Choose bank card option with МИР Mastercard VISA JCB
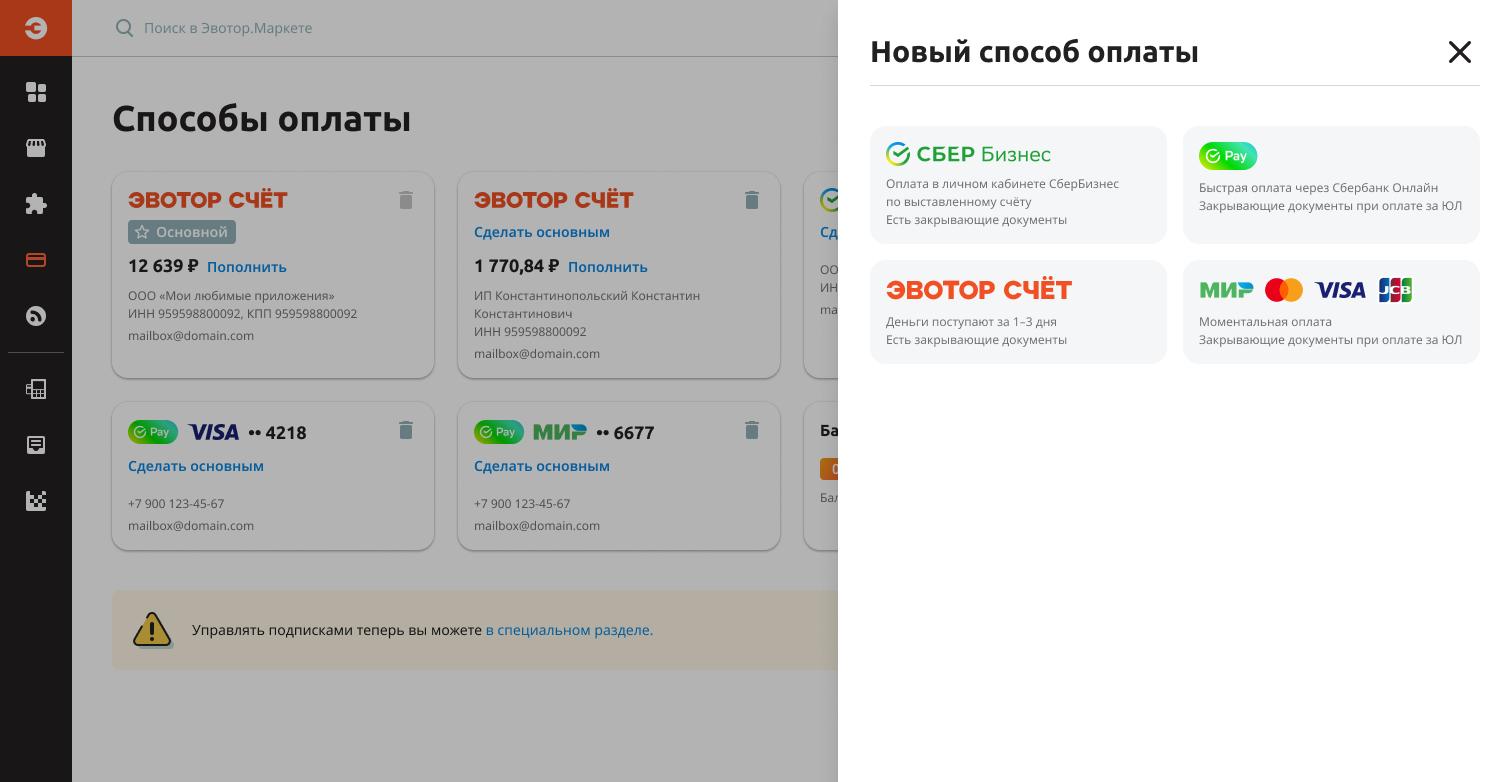Viewport: 1512px width, 782px height. tap(1331, 312)
